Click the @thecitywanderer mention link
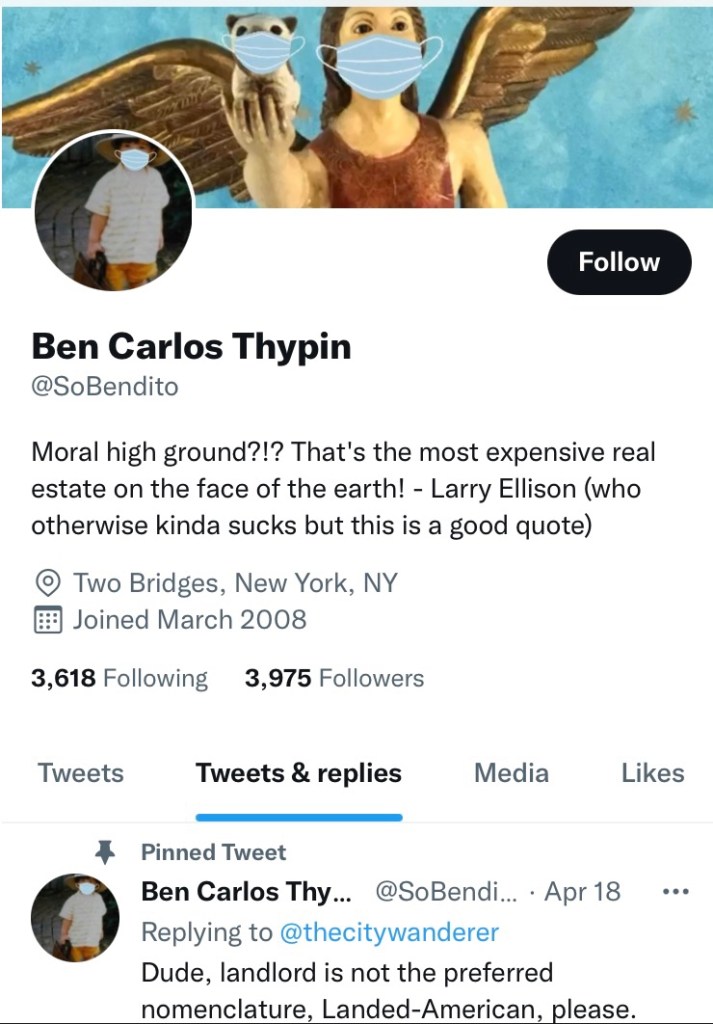 click(388, 932)
